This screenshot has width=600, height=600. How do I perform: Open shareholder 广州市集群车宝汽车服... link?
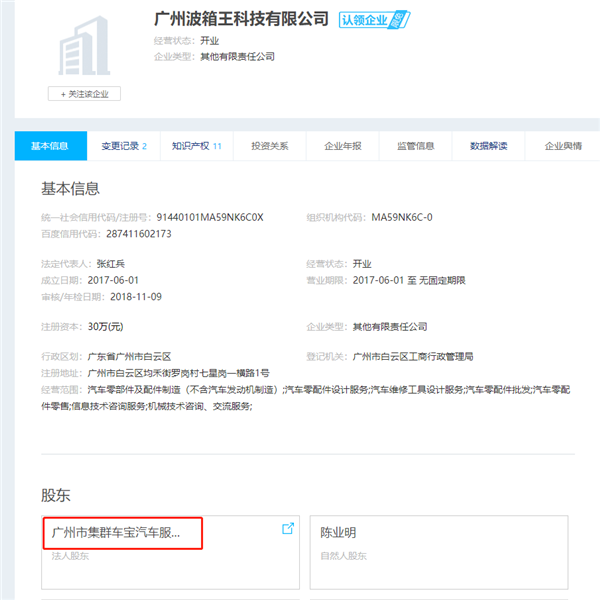point(116,532)
